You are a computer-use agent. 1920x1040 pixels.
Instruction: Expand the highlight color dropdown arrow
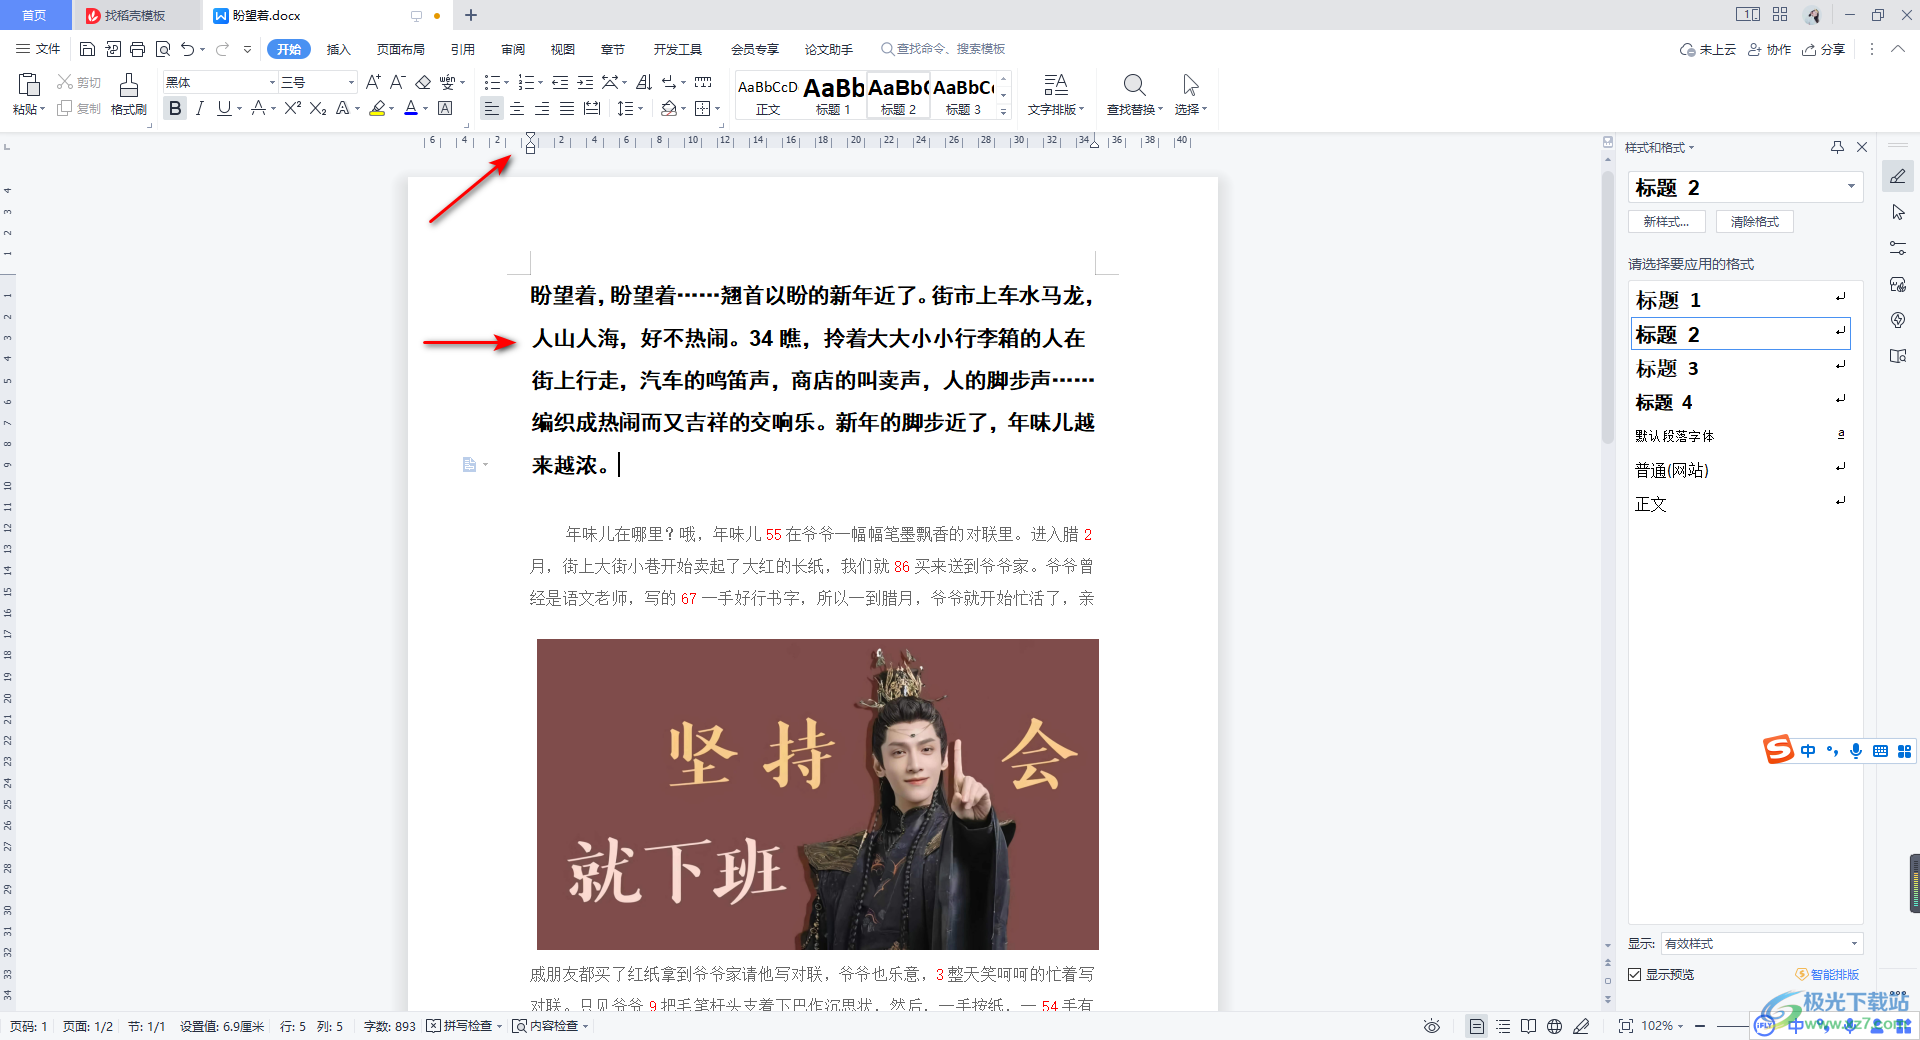pos(391,109)
